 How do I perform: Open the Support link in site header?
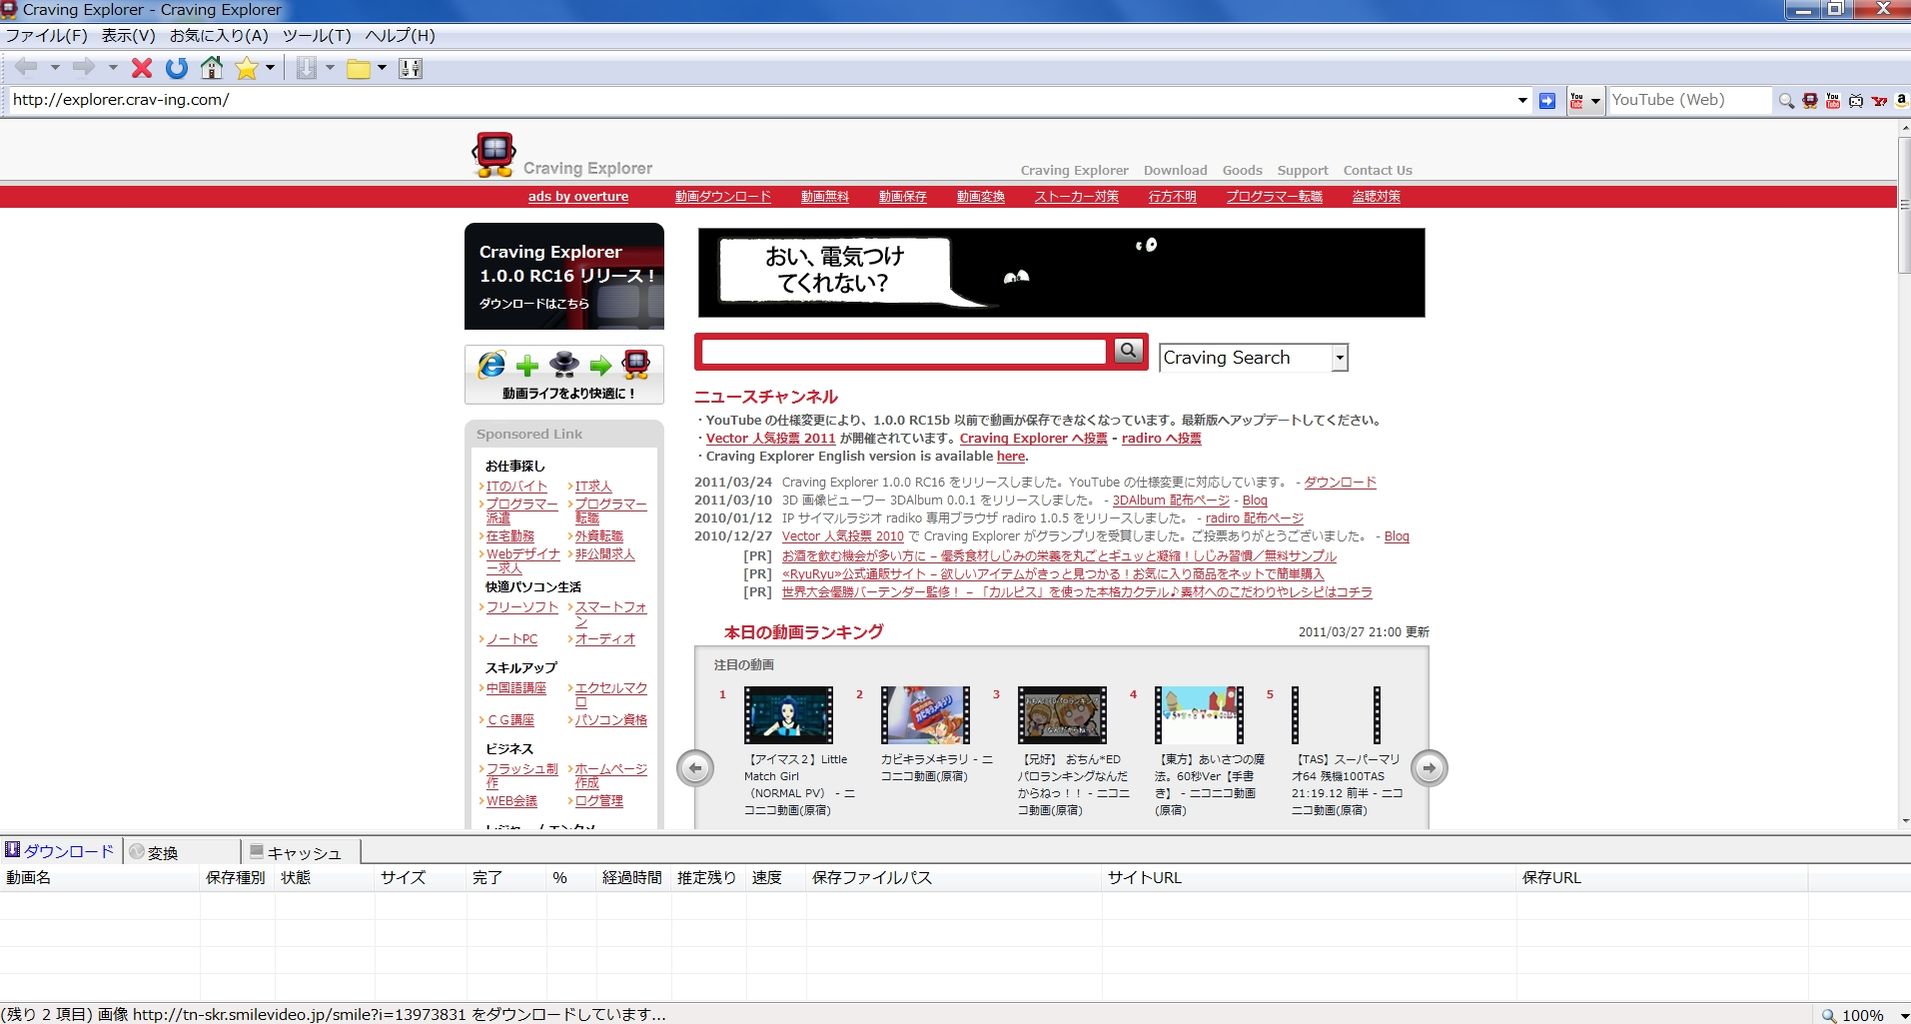pyautogui.click(x=1302, y=170)
